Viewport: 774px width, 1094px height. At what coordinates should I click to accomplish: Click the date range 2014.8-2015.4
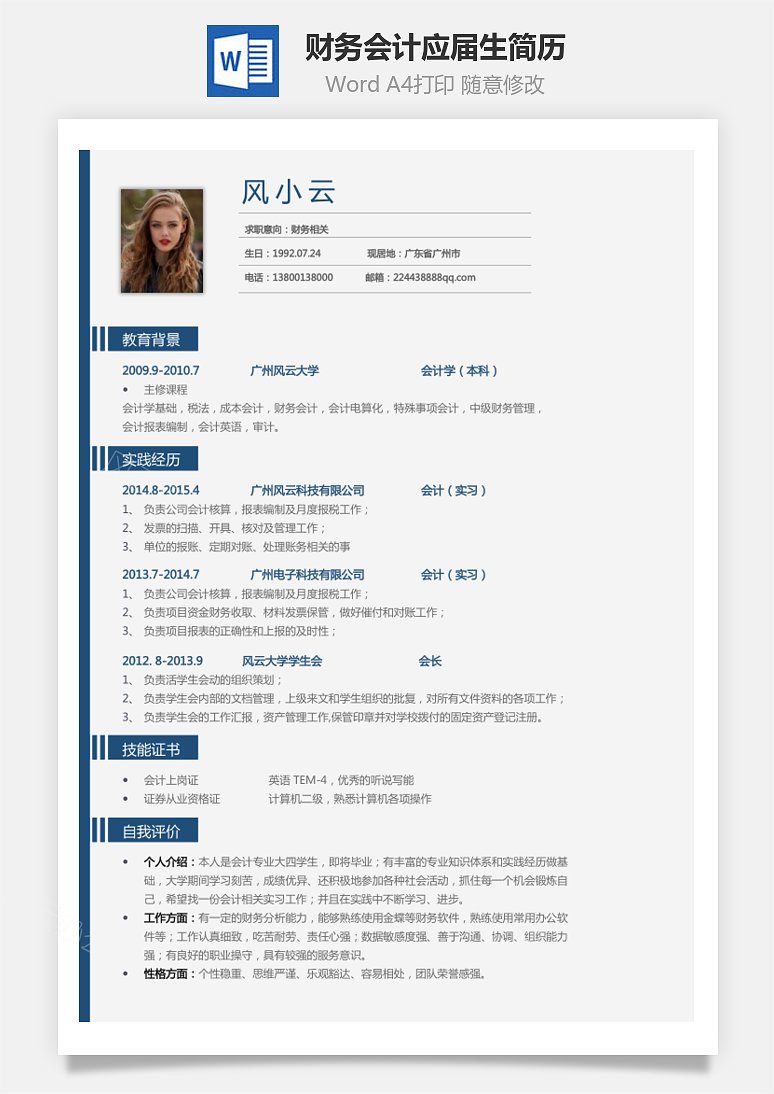click(x=161, y=490)
